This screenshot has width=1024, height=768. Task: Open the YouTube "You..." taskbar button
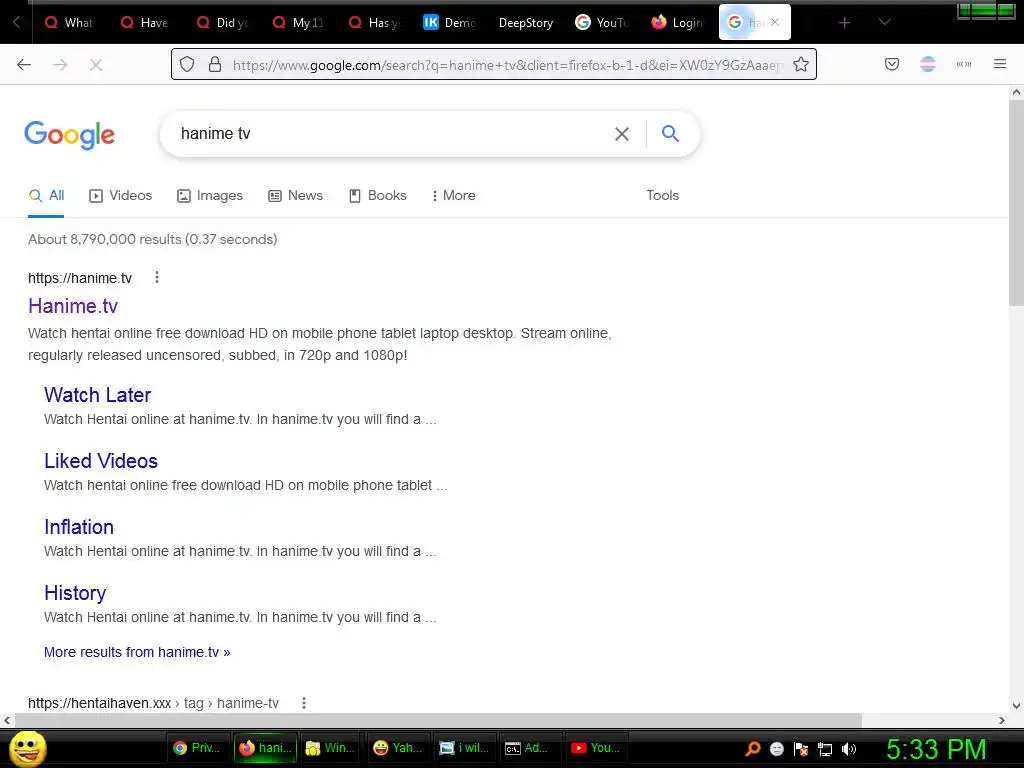pos(596,748)
